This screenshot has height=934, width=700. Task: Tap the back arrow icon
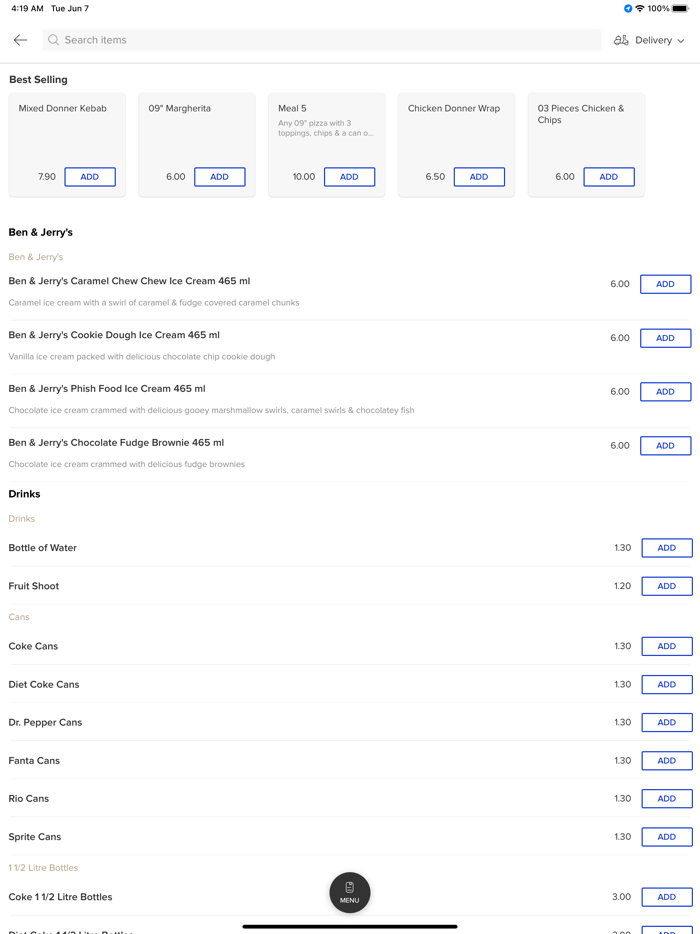click(x=20, y=40)
